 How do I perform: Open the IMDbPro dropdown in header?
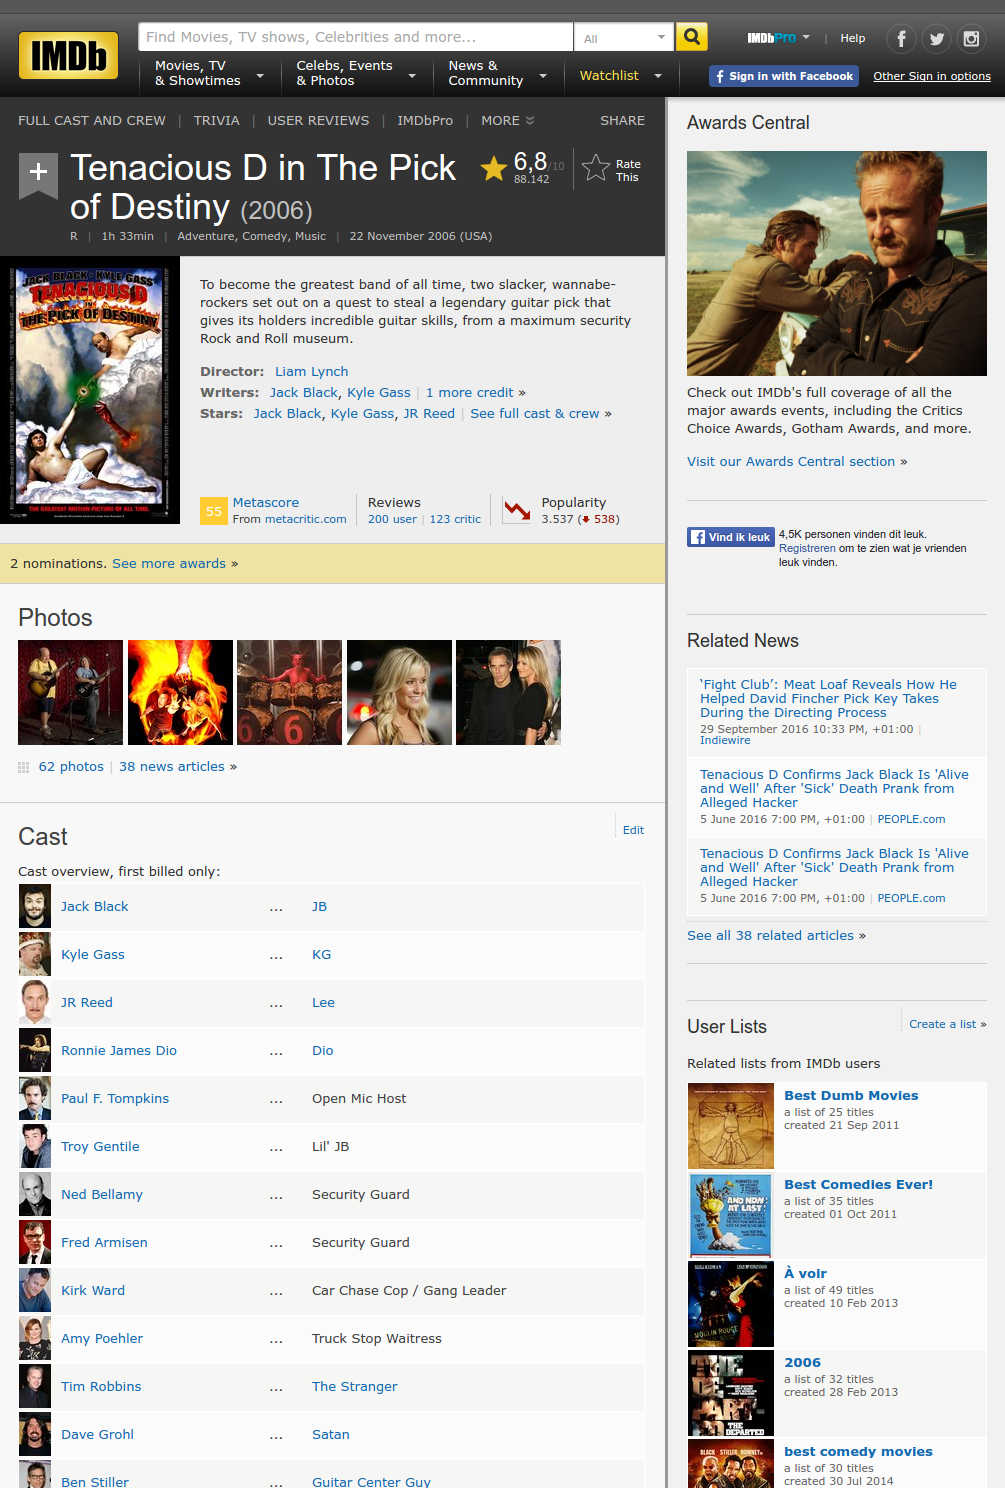click(778, 38)
